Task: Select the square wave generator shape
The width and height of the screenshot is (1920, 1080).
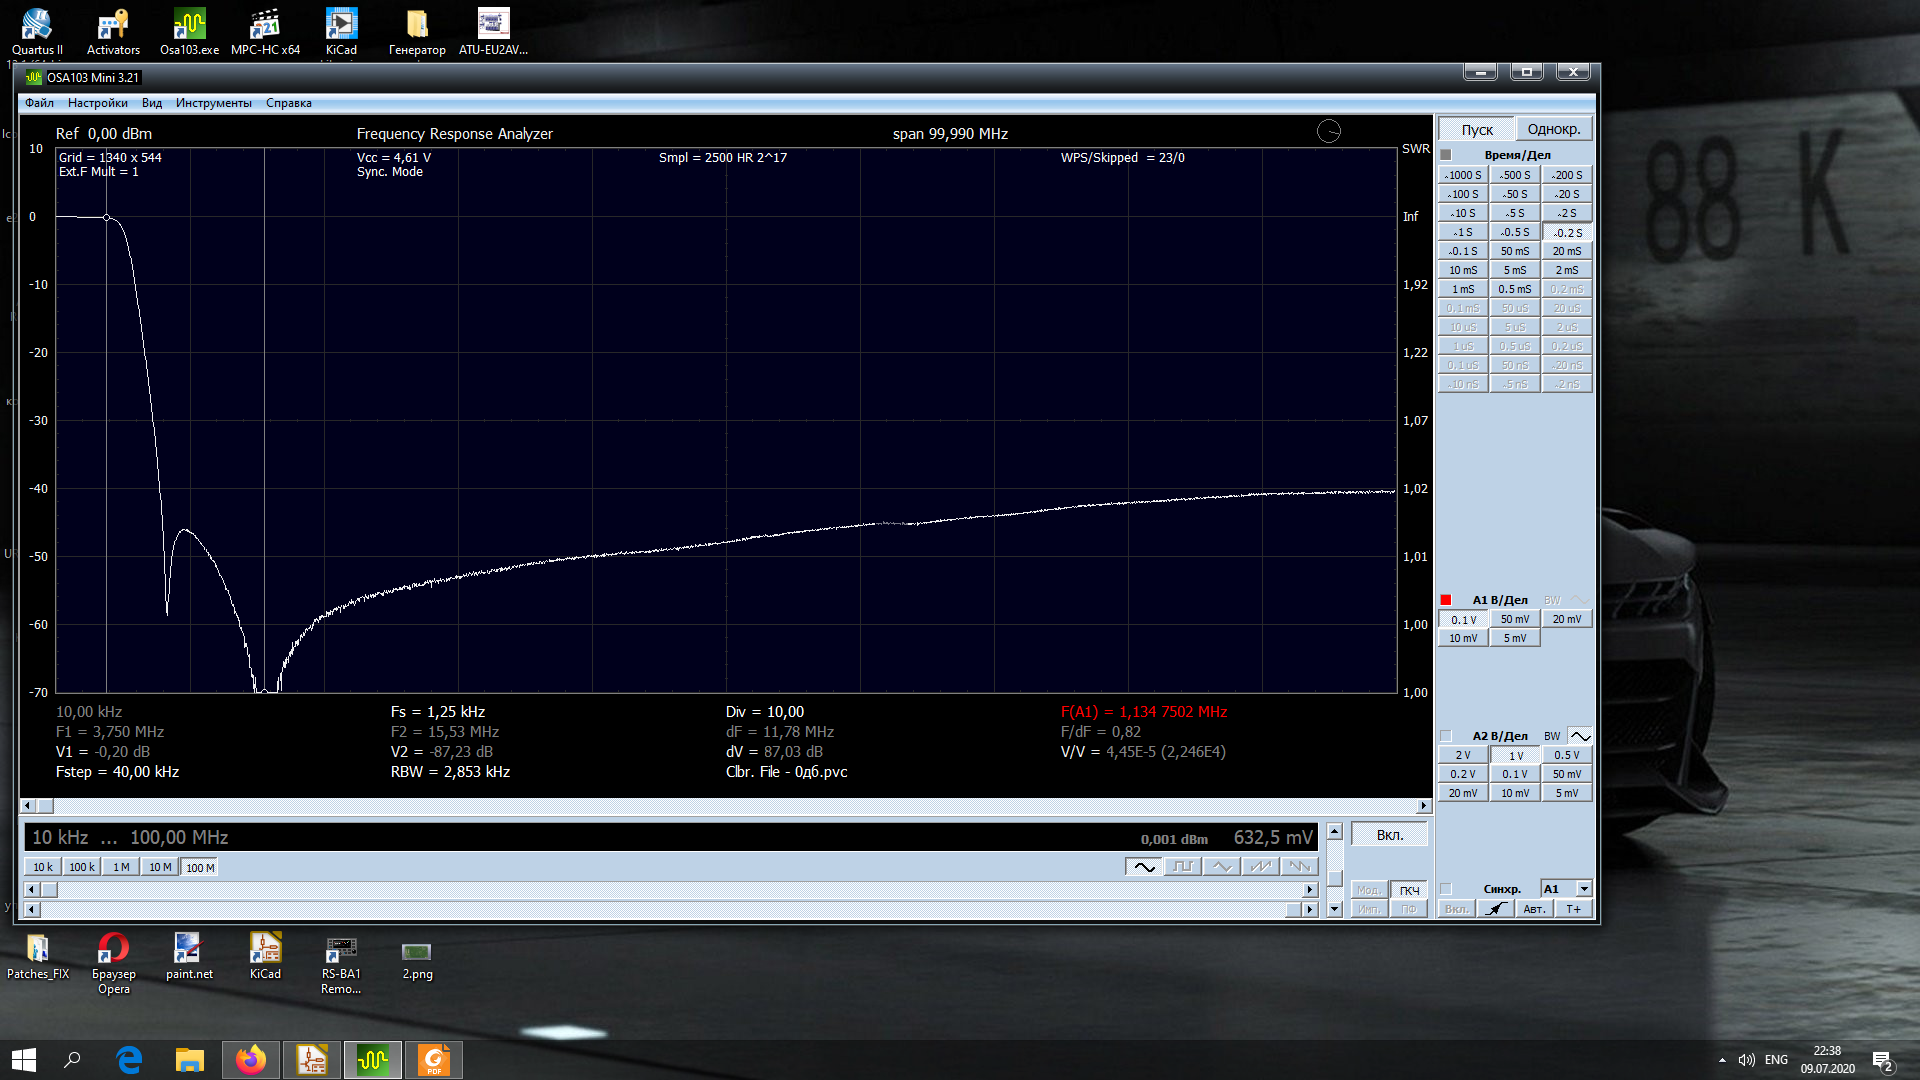Action: [x=1183, y=867]
